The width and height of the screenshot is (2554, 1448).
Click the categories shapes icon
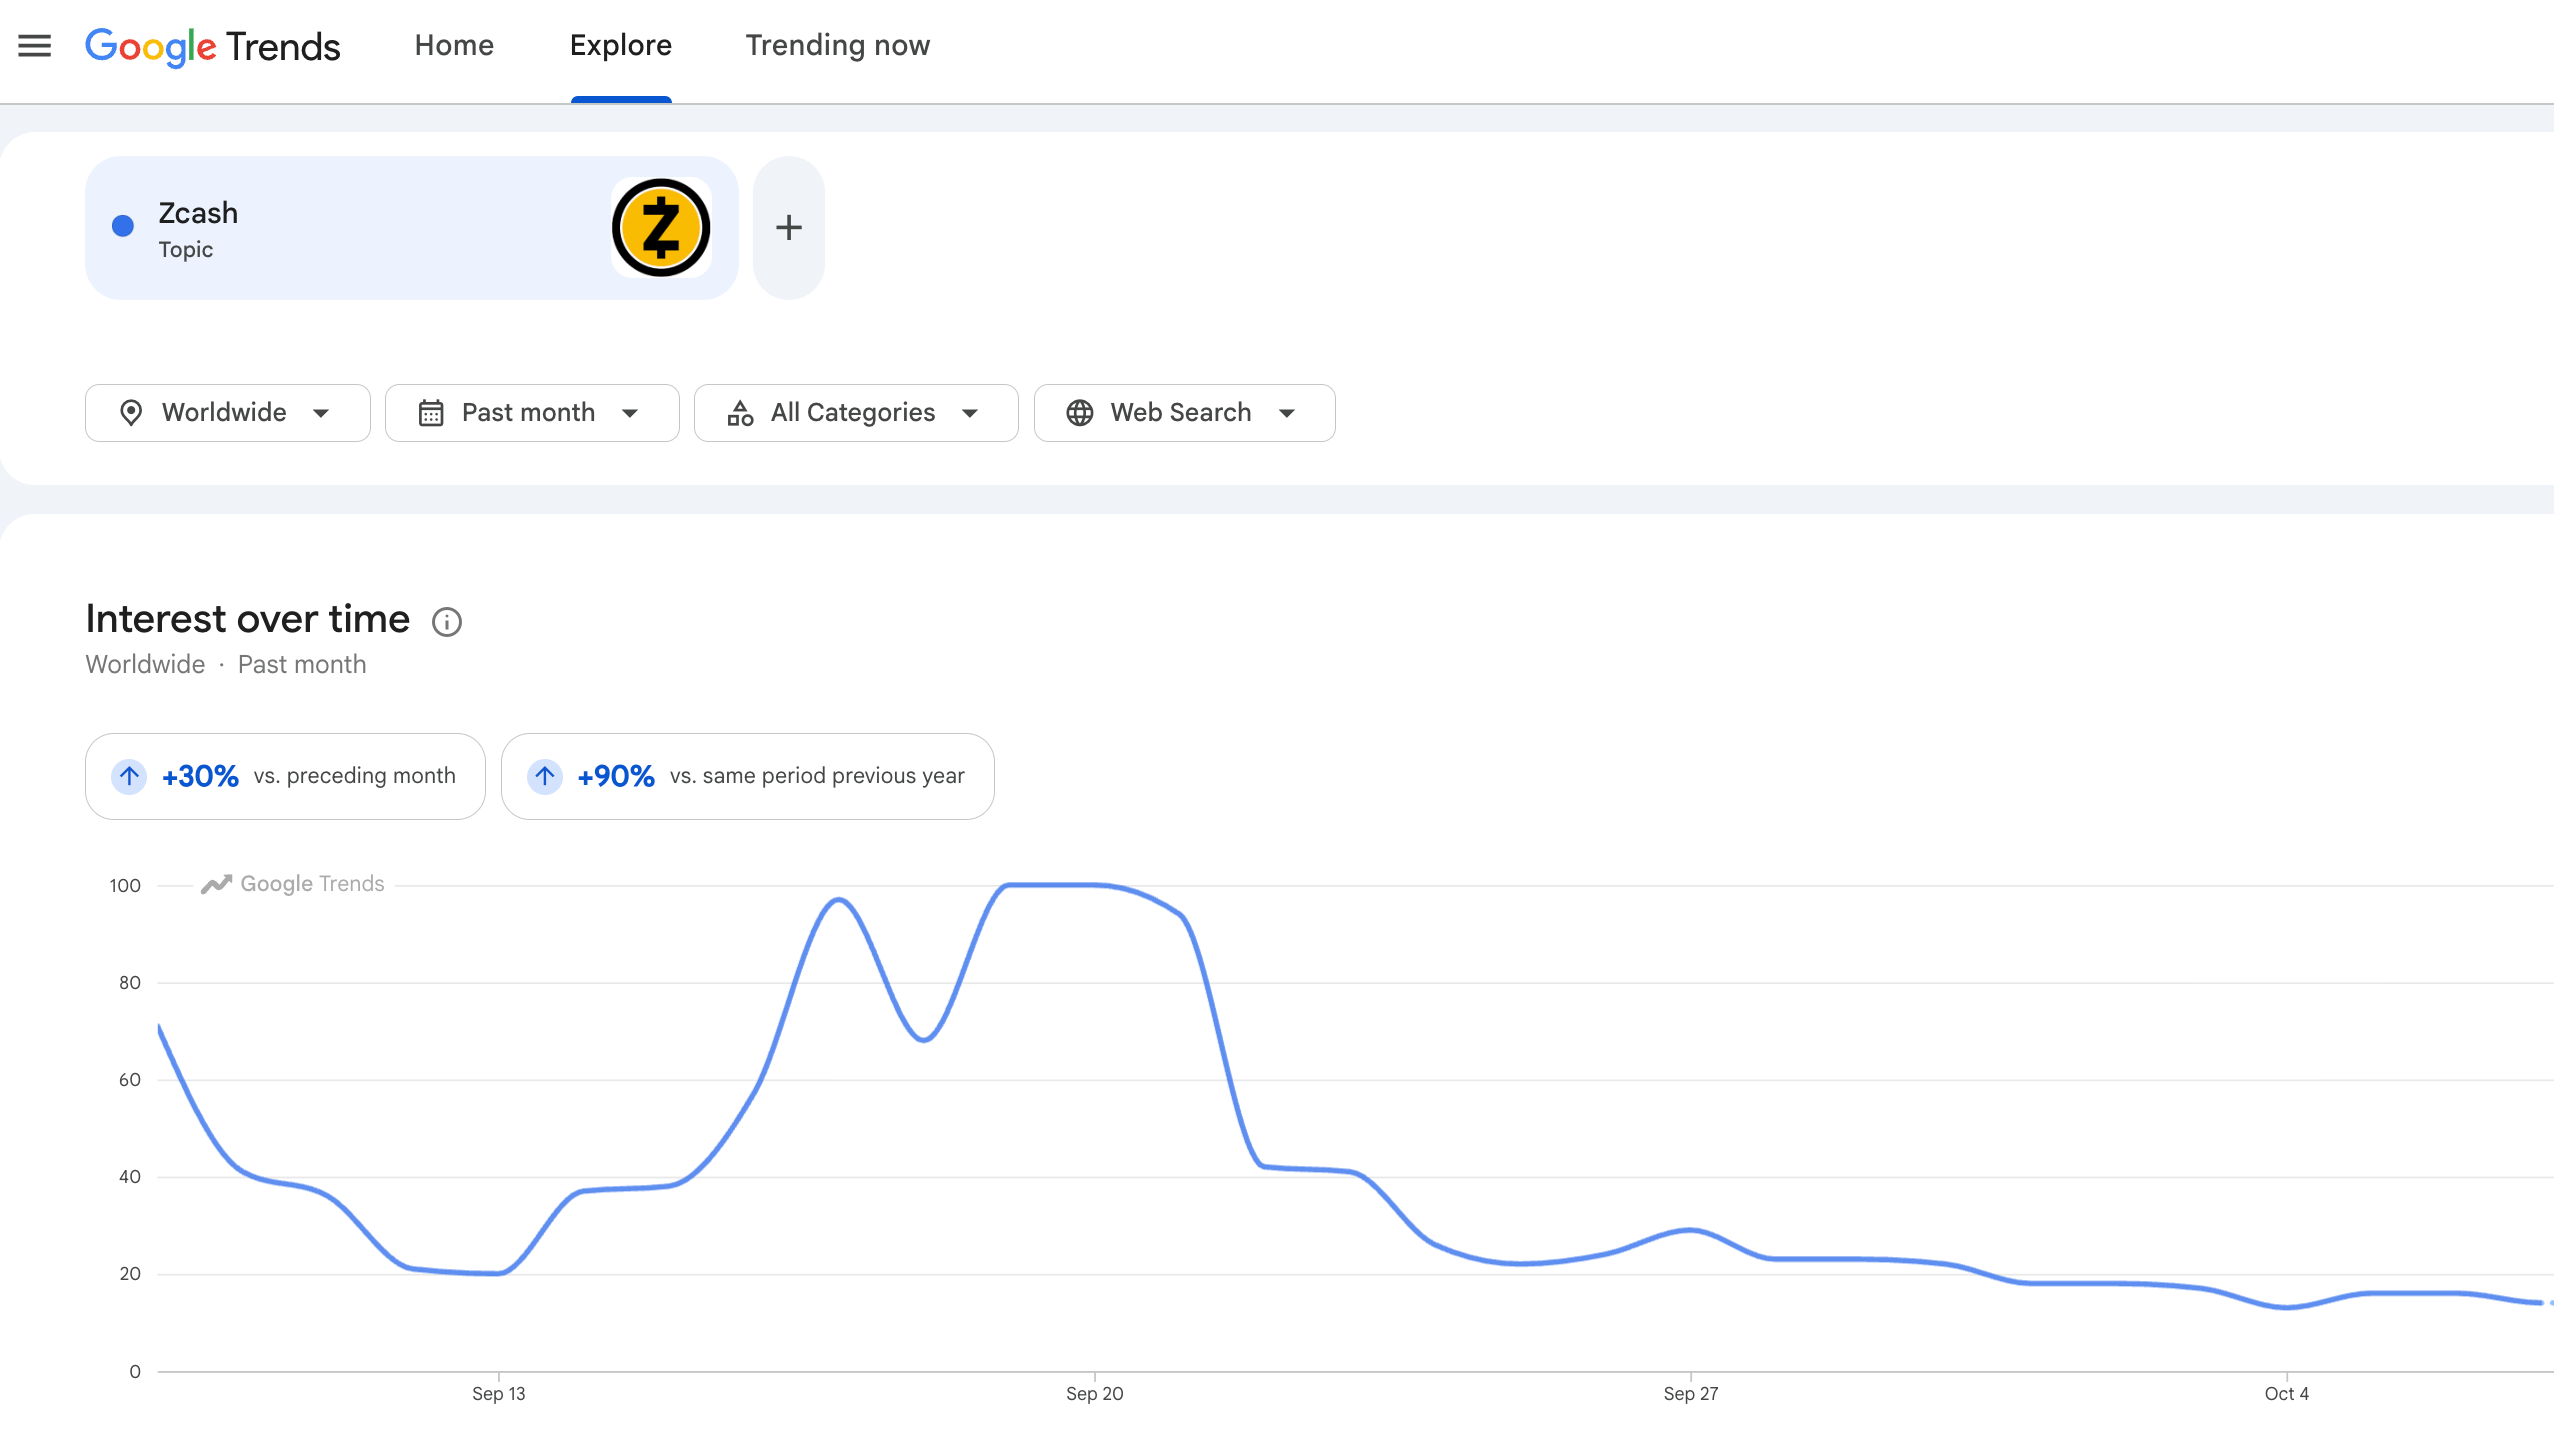pos(740,413)
